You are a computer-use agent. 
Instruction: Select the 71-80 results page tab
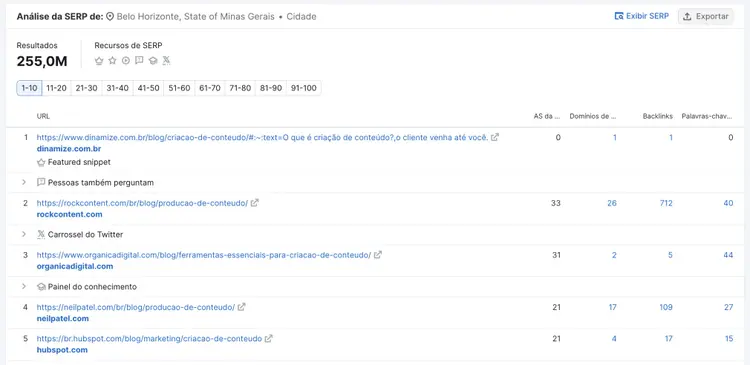point(240,88)
